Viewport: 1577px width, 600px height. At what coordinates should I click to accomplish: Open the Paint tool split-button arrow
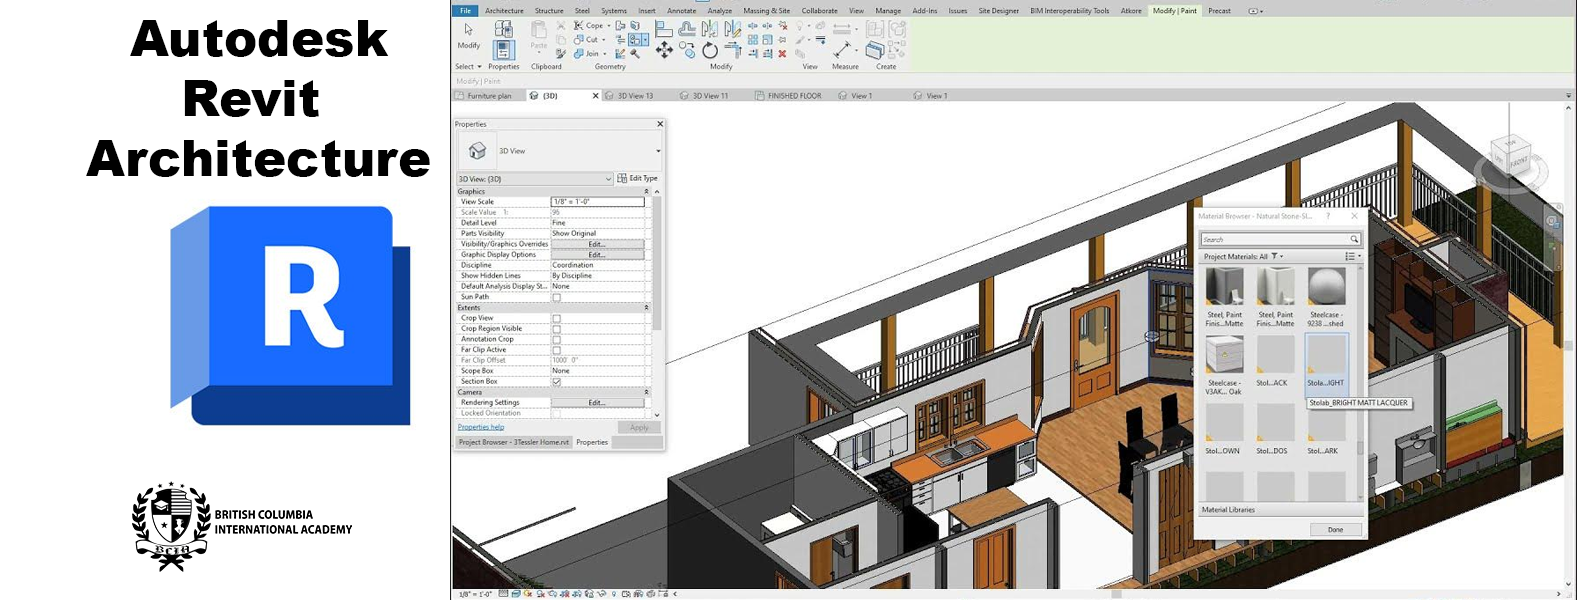click(646, 40)
